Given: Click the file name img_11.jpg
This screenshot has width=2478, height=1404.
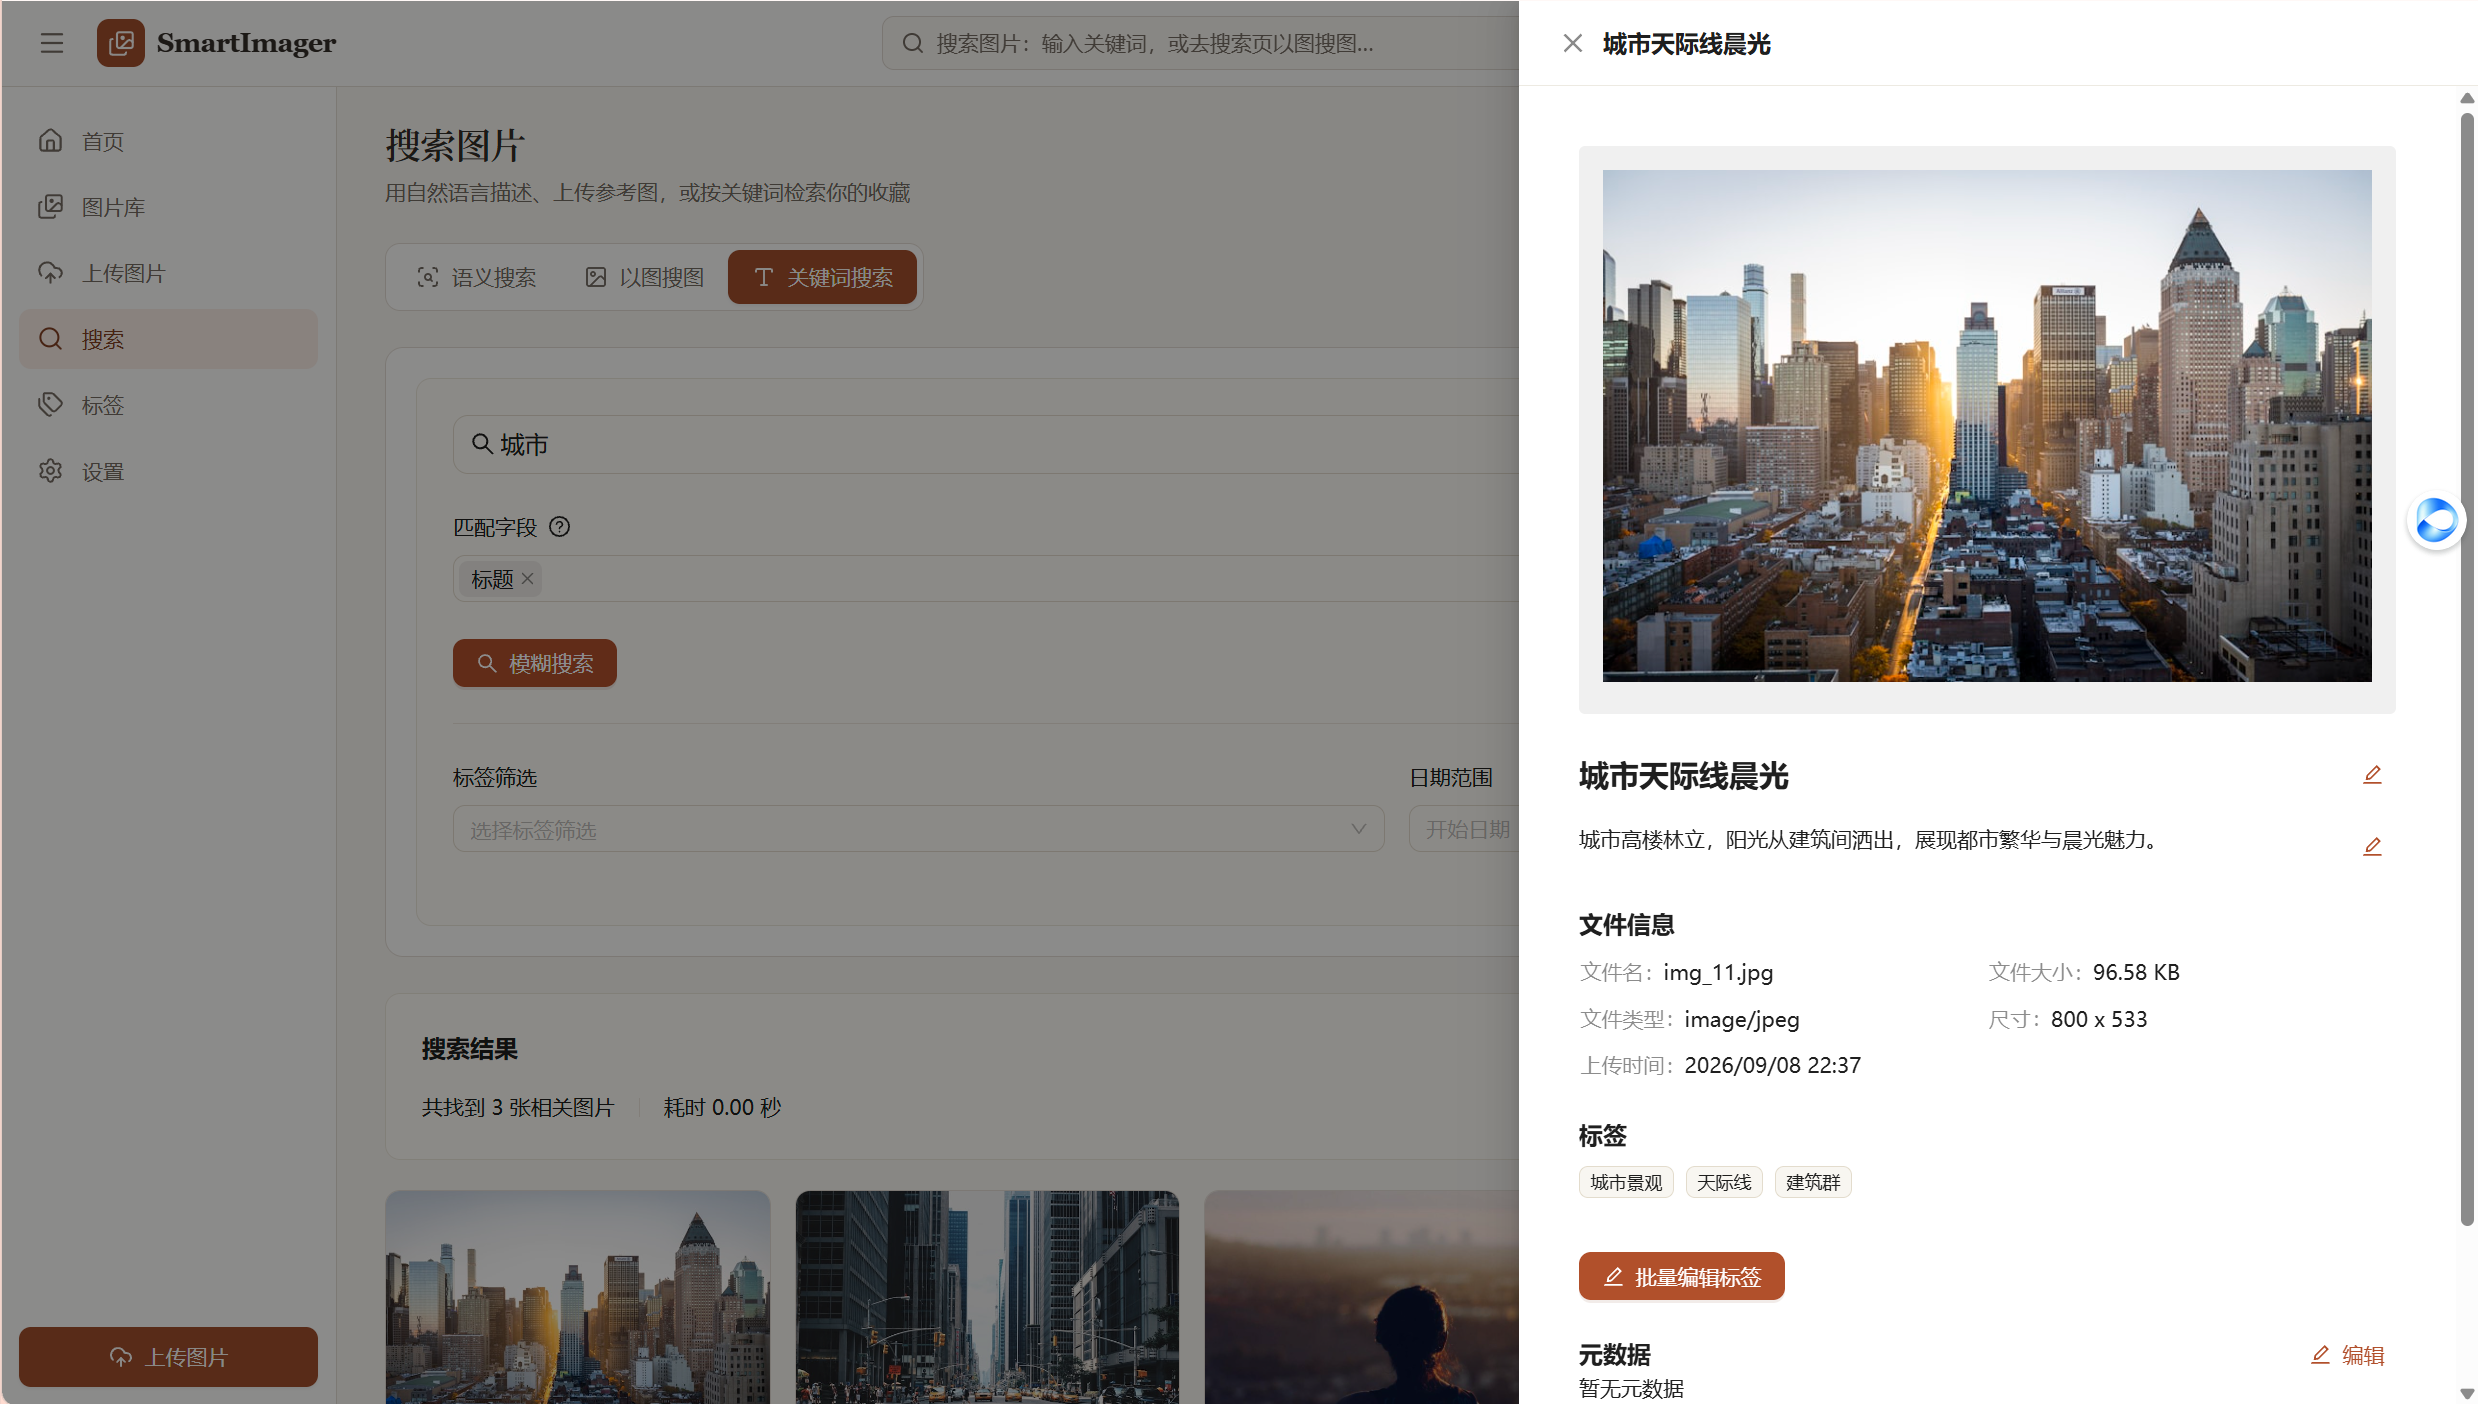Looking at the screenshot, I should [x=1718, y=972].
